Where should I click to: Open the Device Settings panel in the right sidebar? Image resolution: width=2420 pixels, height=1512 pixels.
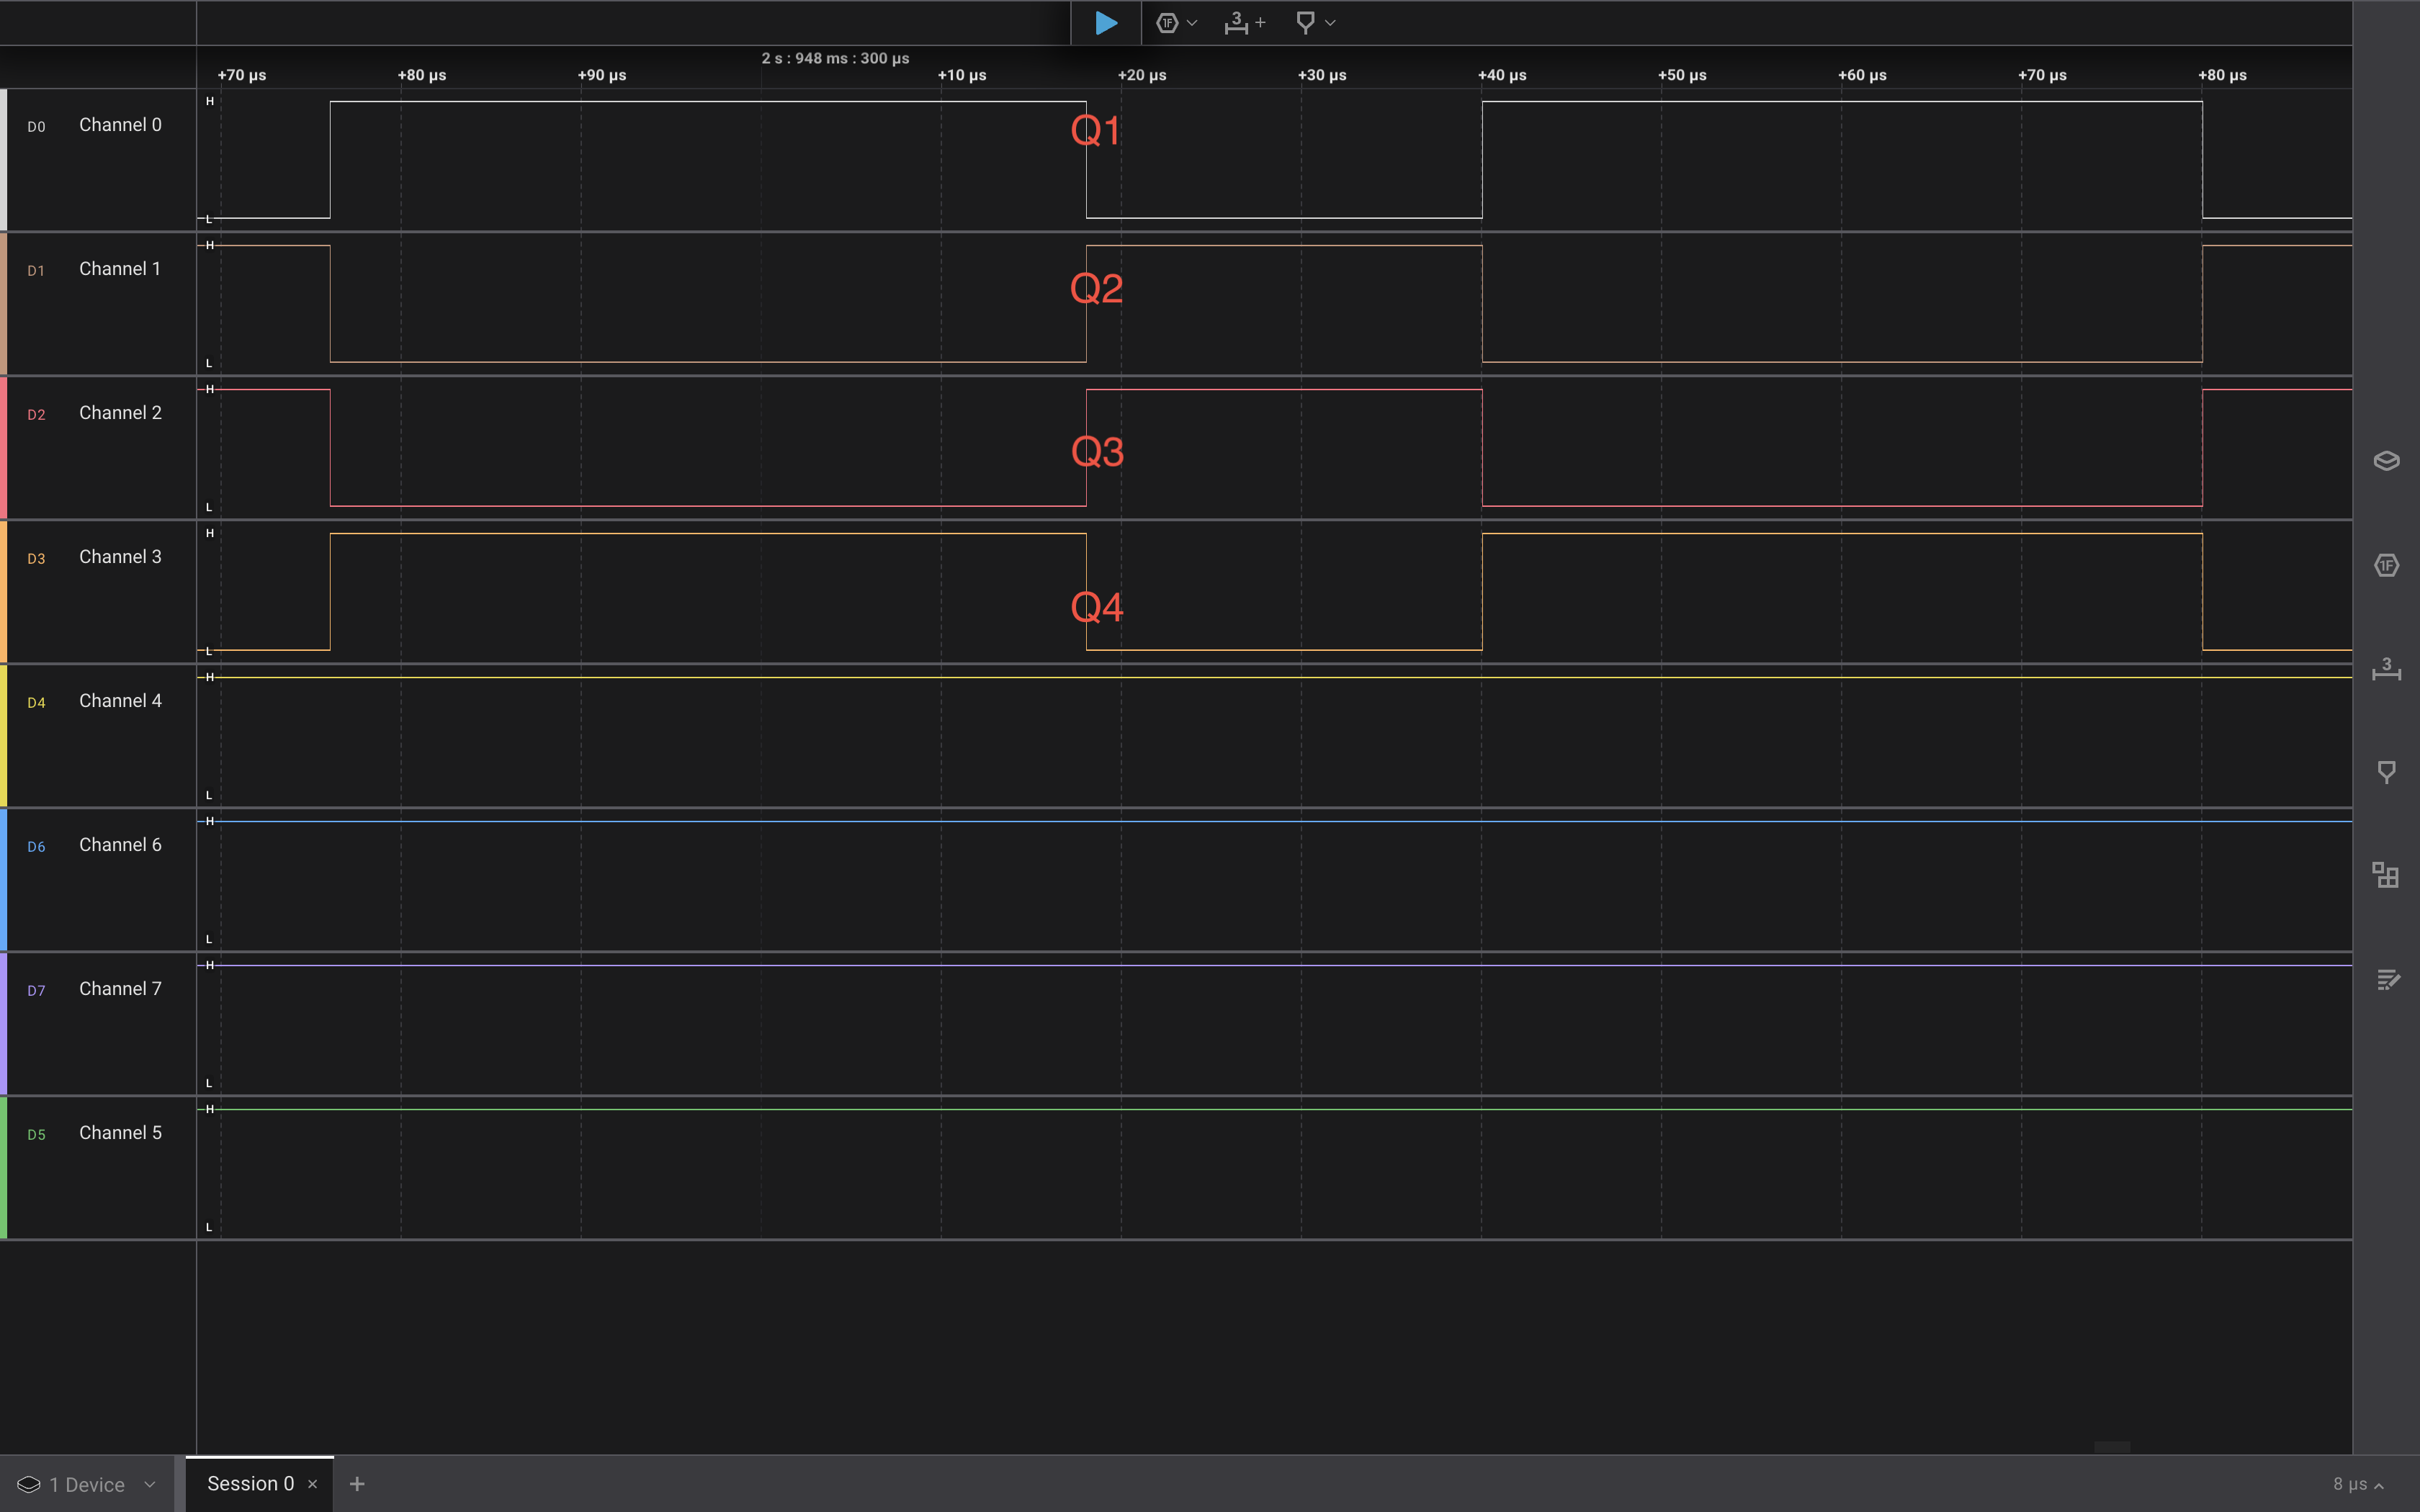[2386, 461]
